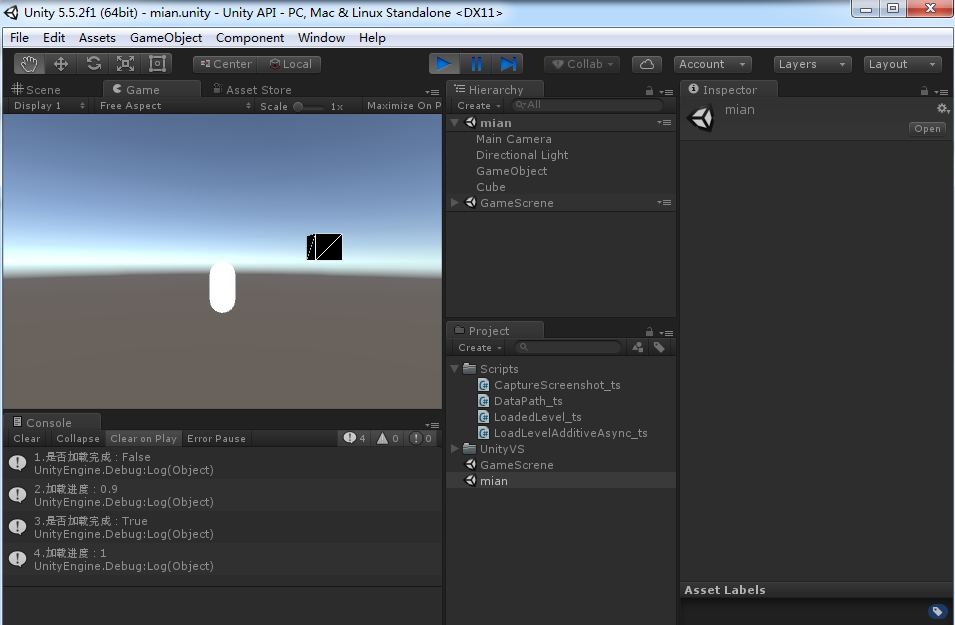The height and width of the screenshot is (625, 955).
Task: Toggle the Project panel lock
Action: [649, 332]
